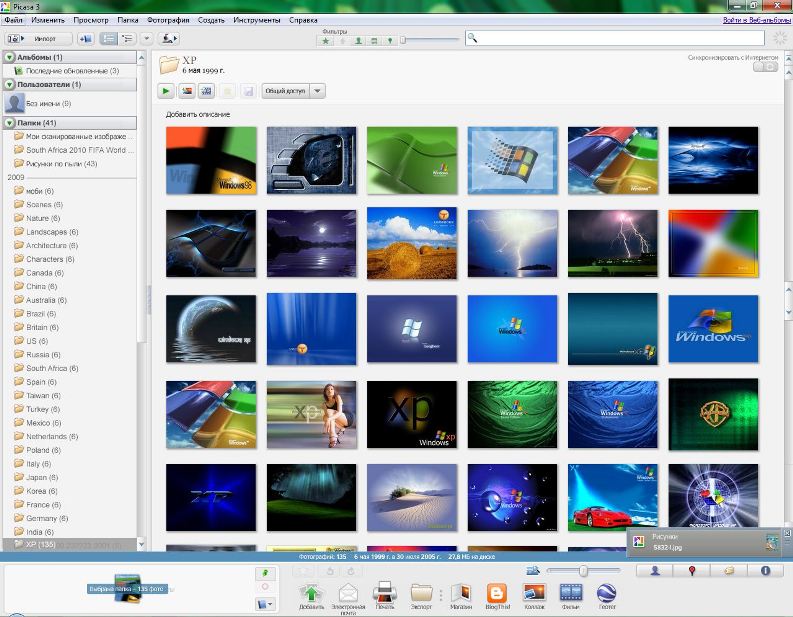Click the Печать (Print) icon
Image resolution: width=793 pixels, height=617 pixels.
pyautogui.click(x=384, y=593)
